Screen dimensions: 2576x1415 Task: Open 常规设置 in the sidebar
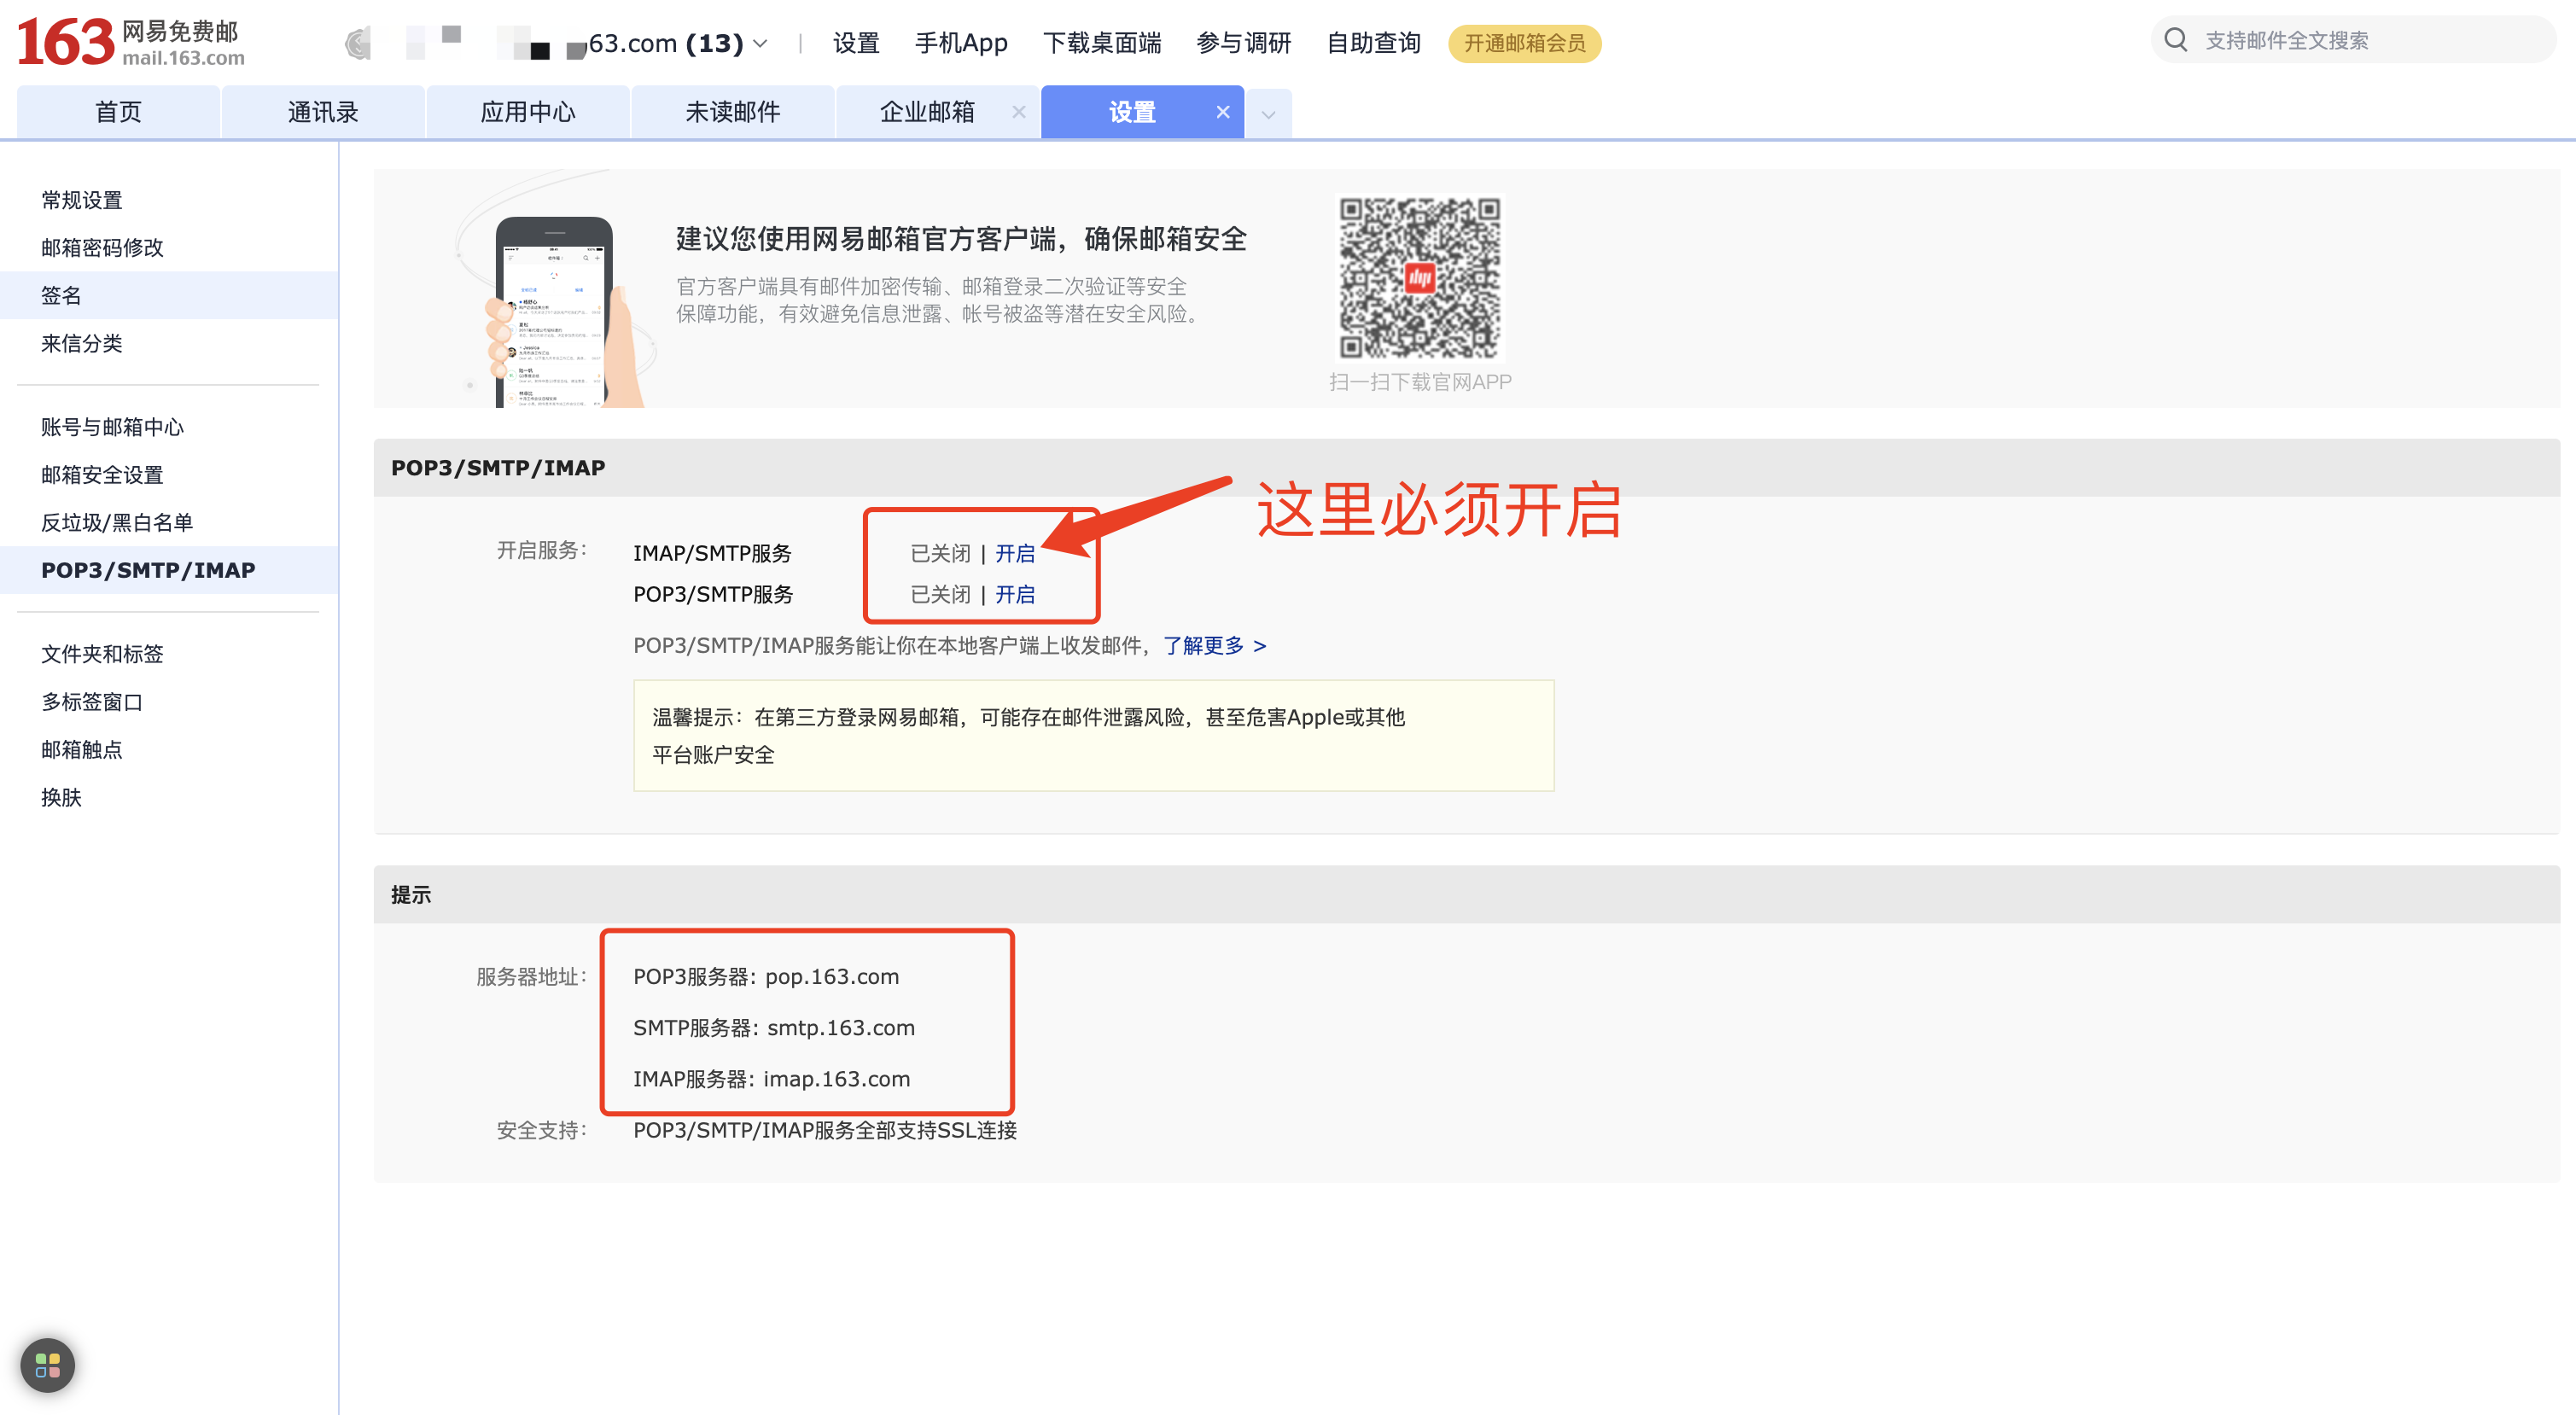pos(82,200)
